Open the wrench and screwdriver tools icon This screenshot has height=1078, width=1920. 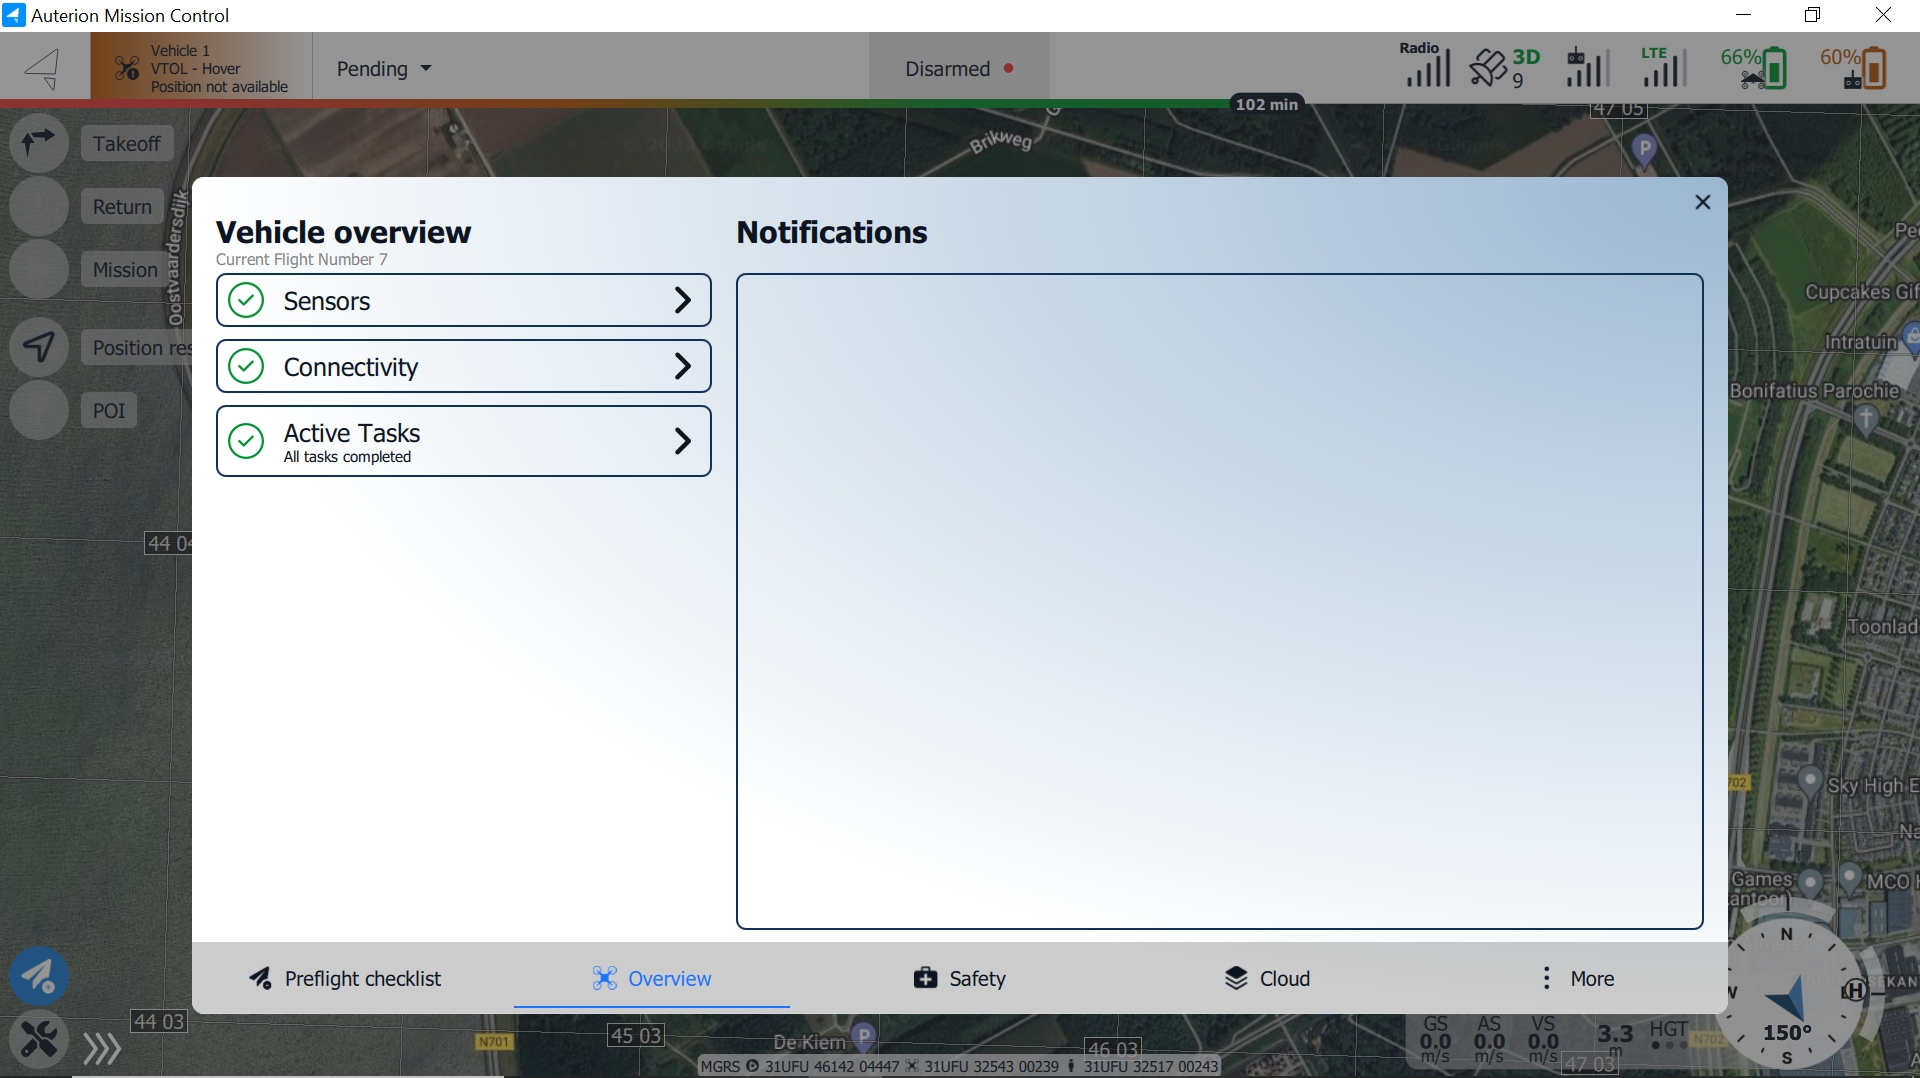point(39,1039)
